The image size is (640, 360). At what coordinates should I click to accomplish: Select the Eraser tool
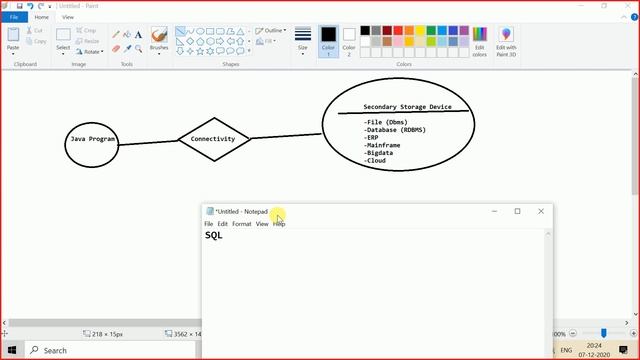point(116,49)
